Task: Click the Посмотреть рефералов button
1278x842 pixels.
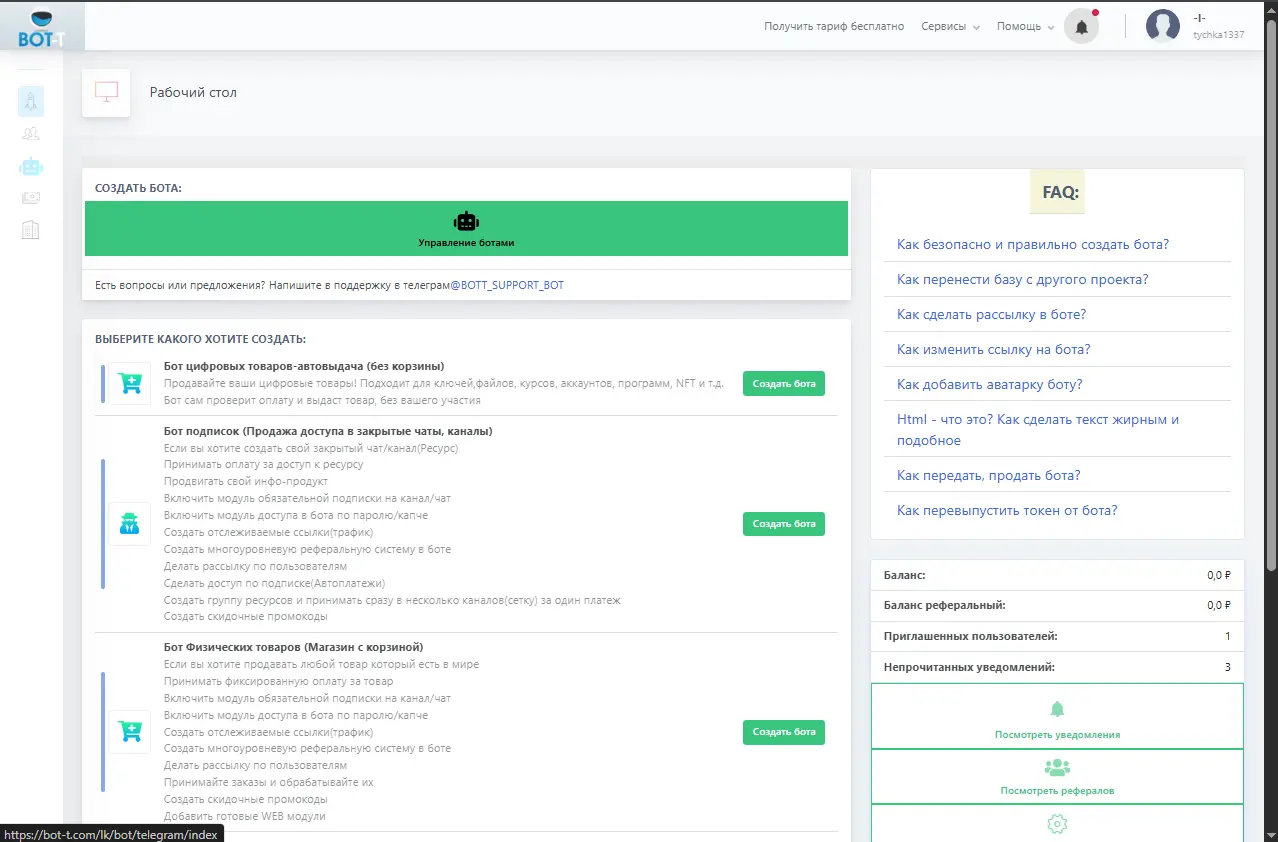Action: tap(1057, 776)
